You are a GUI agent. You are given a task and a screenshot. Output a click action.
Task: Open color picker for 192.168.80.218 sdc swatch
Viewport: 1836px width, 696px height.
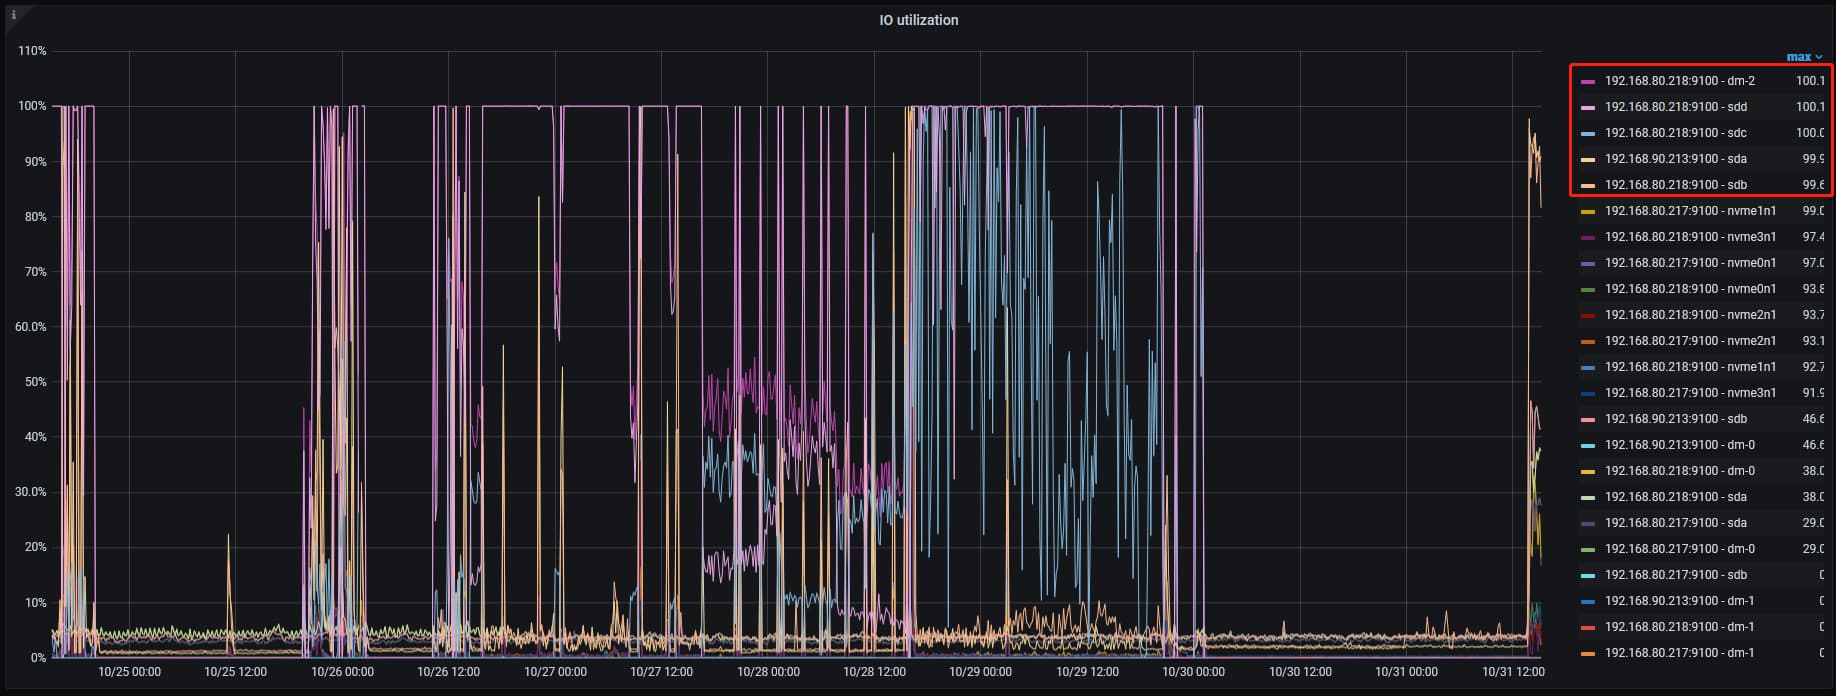click(x=1588, y=133)
